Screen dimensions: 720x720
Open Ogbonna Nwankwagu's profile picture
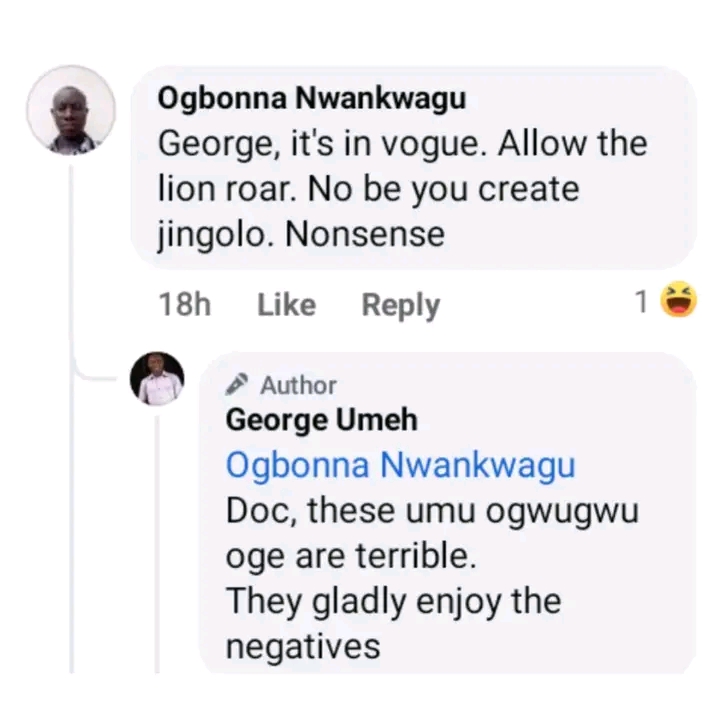click(x=70, y=112)
